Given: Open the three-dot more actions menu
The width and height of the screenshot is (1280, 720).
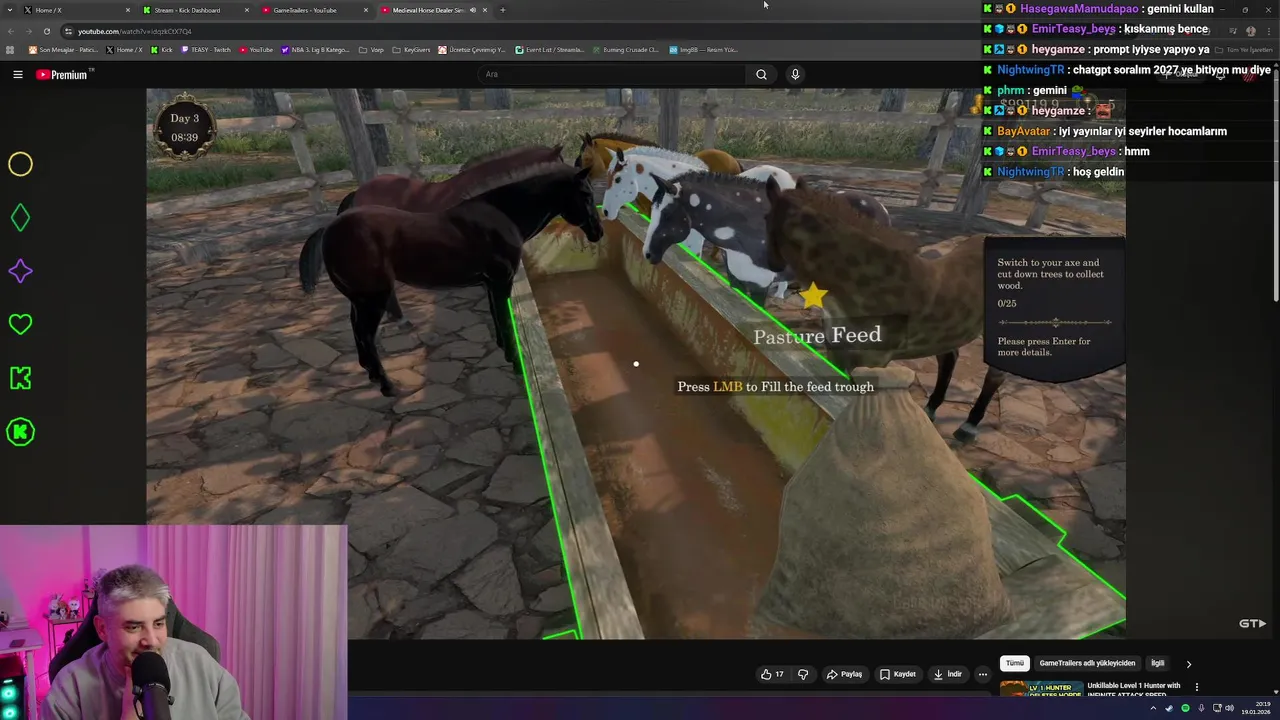Looking at the screenshot, I should [982, 674].
